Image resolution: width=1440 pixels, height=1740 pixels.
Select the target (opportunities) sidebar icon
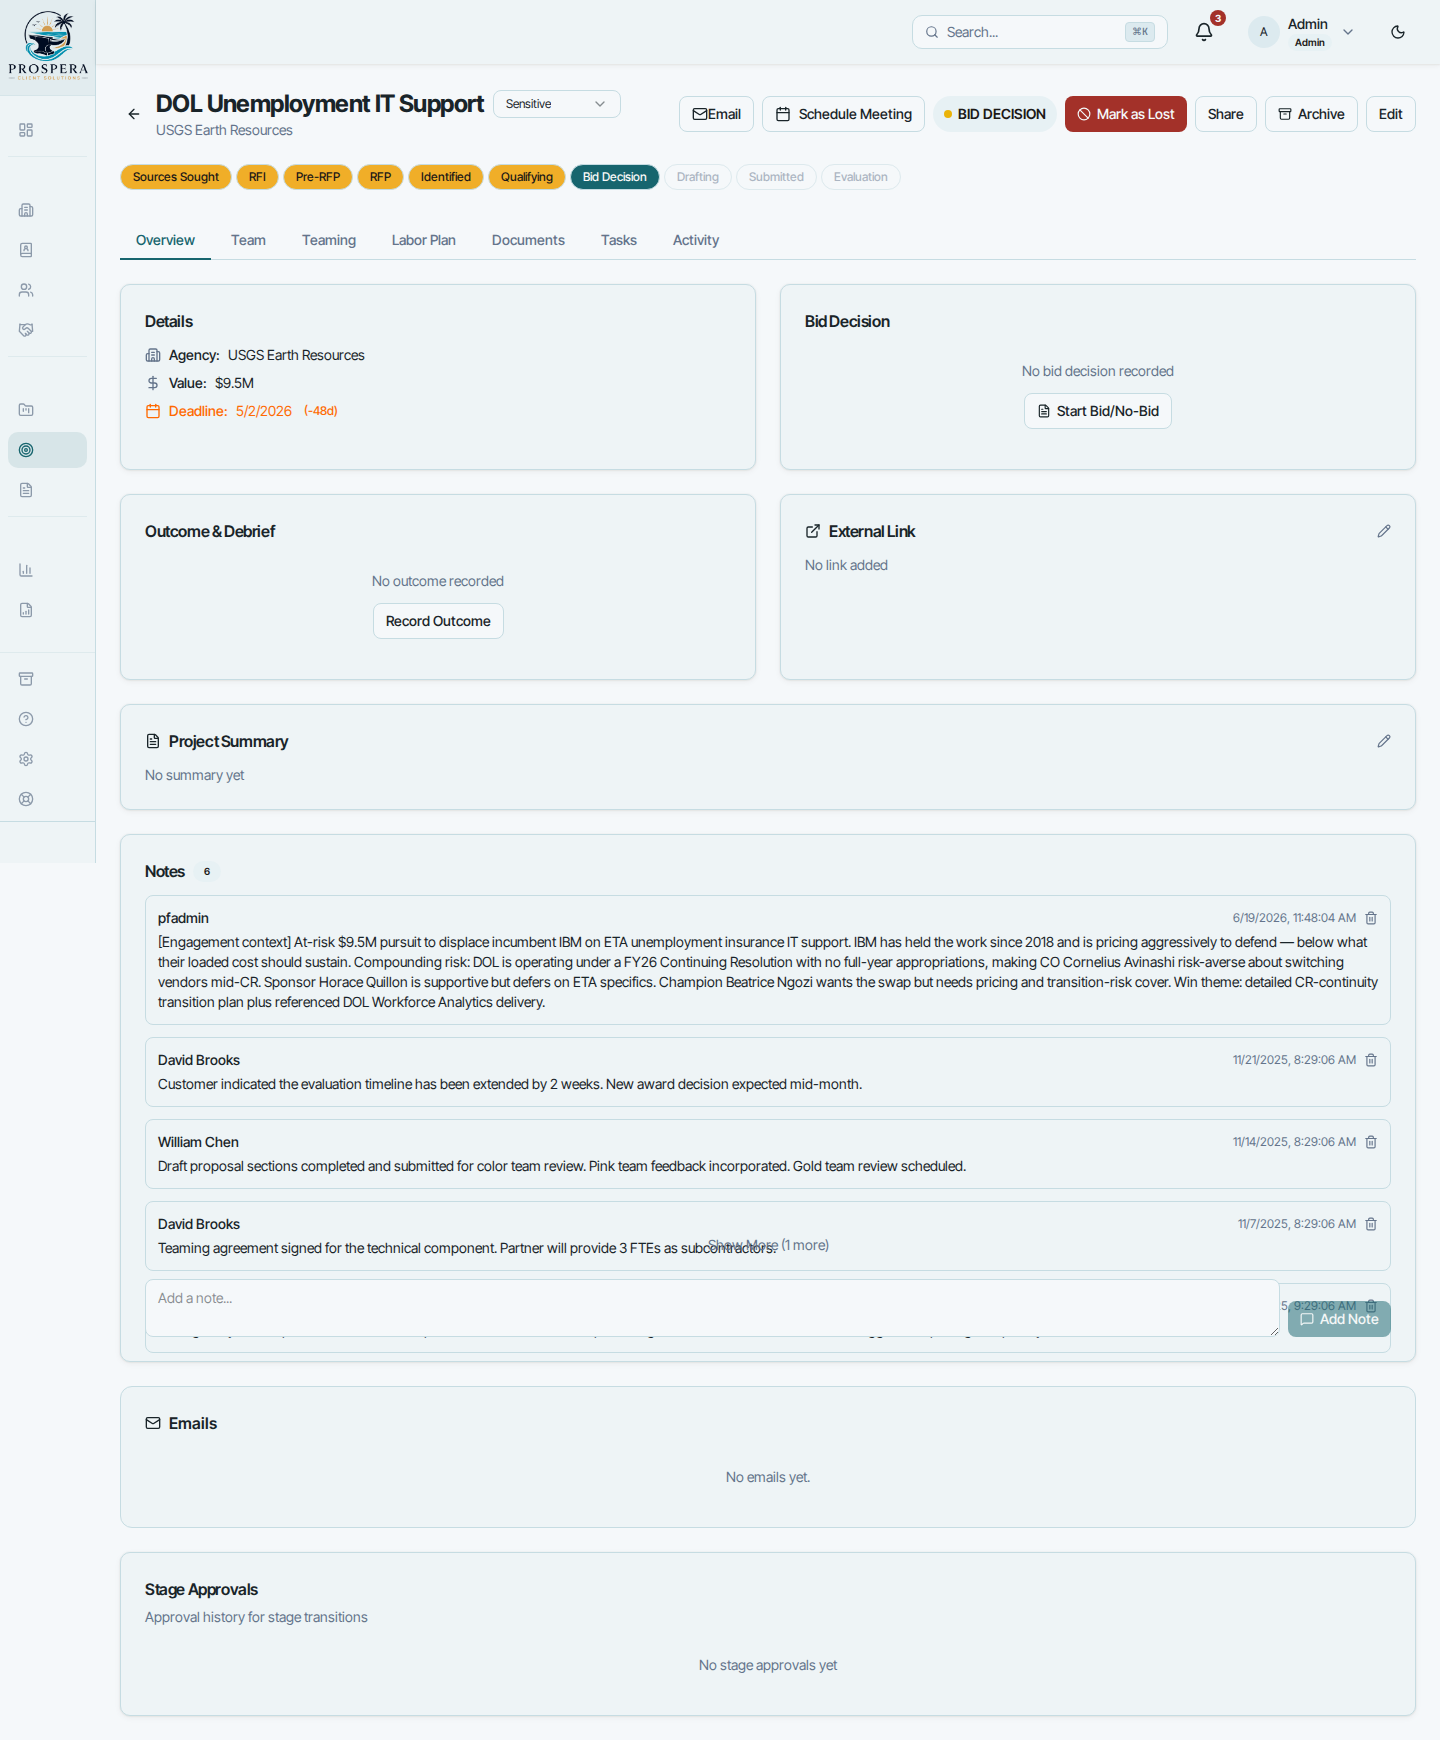[47, 450]
